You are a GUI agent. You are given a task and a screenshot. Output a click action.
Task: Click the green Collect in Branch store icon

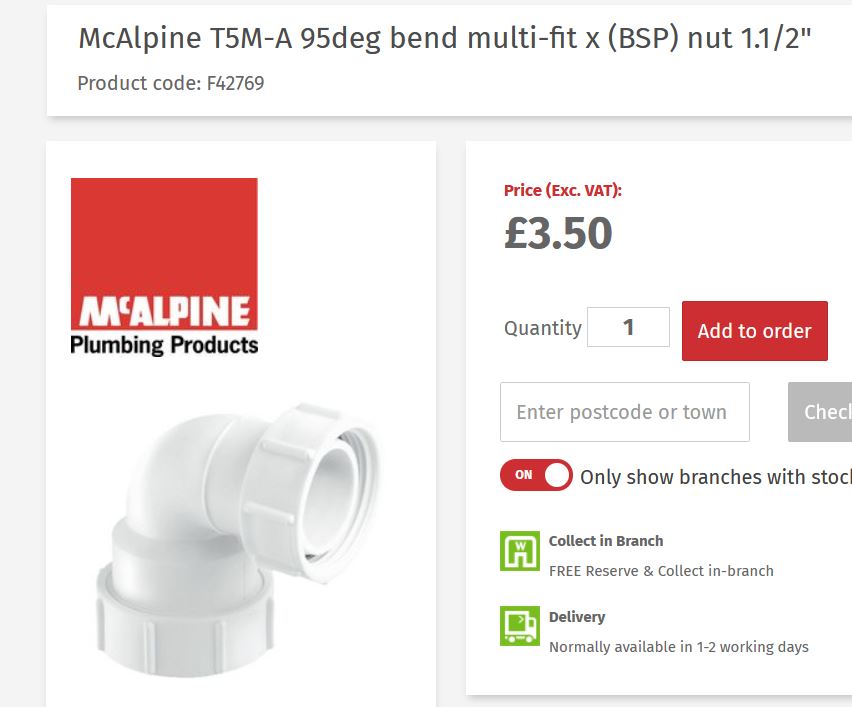point(518,549)
